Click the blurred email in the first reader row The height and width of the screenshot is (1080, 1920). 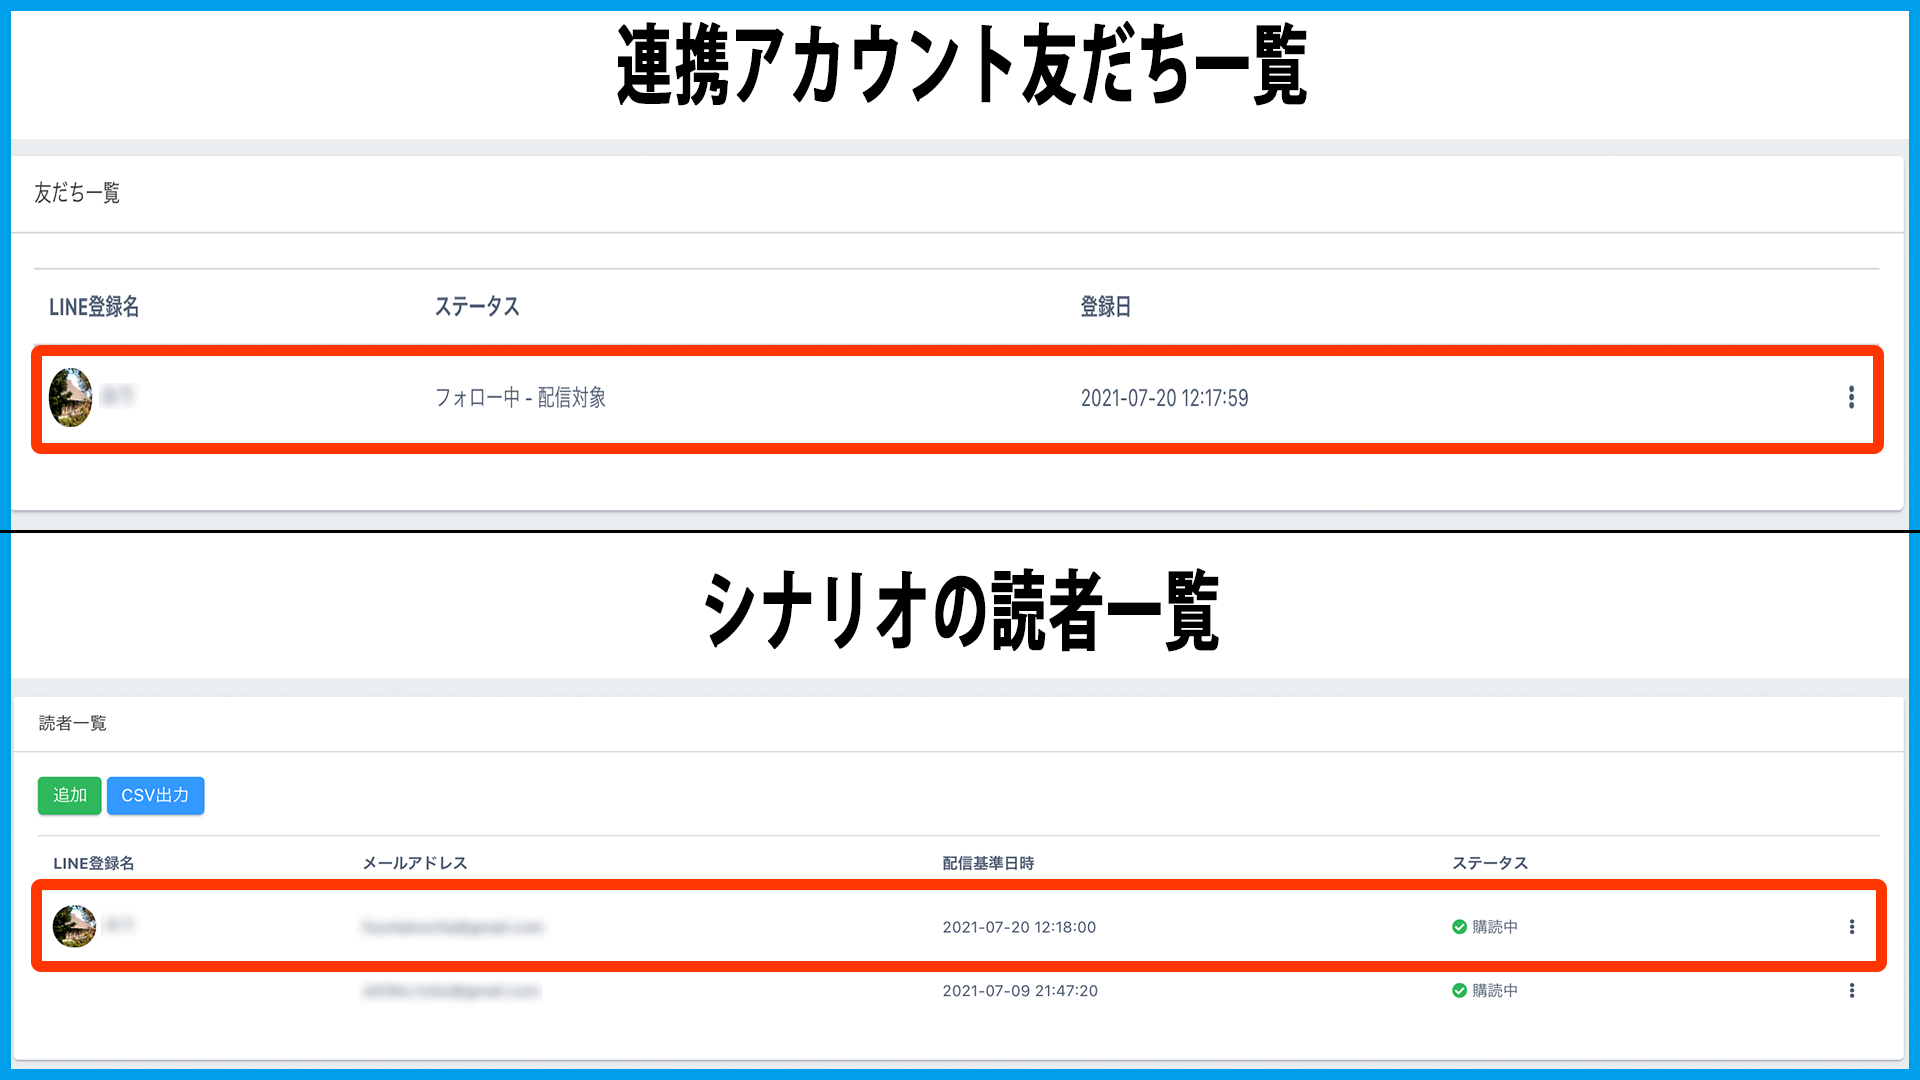[x=452, y=927]
